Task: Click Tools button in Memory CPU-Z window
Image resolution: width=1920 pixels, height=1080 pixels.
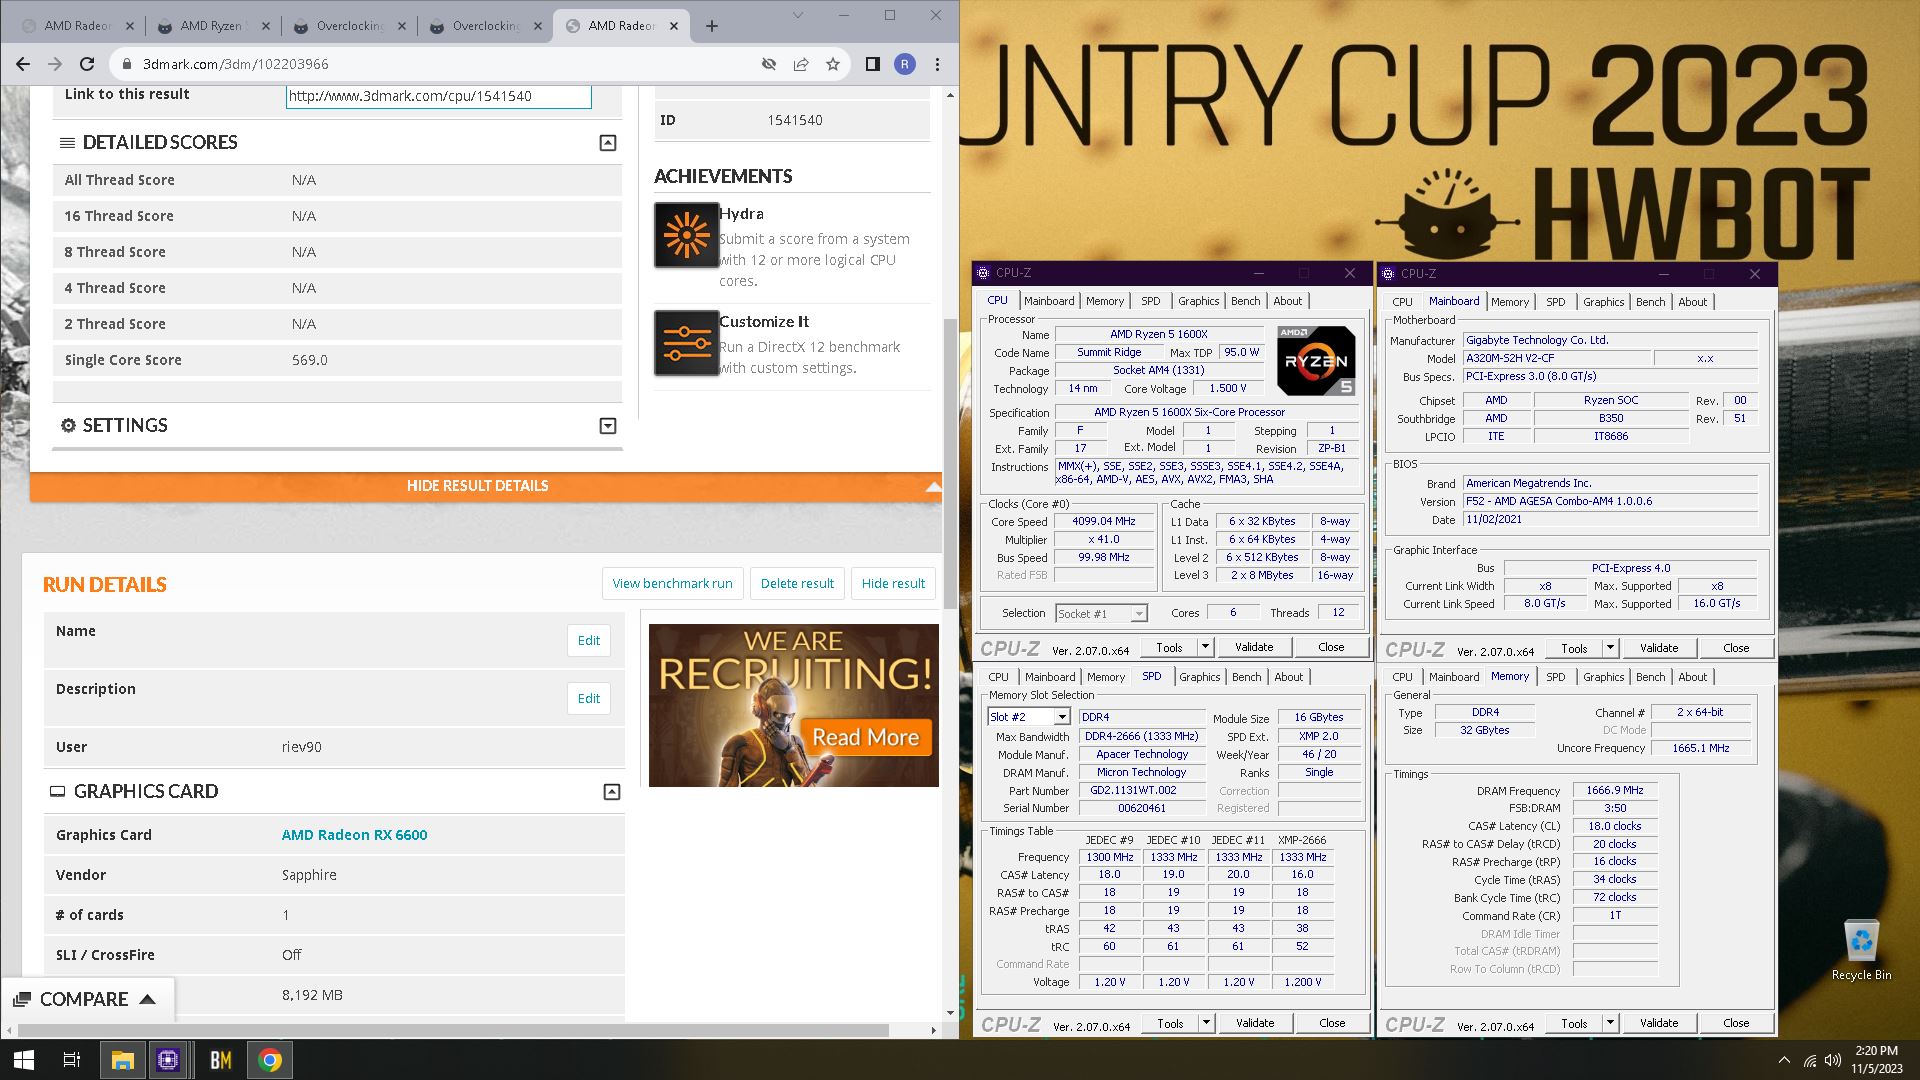Action: 1574,1023
